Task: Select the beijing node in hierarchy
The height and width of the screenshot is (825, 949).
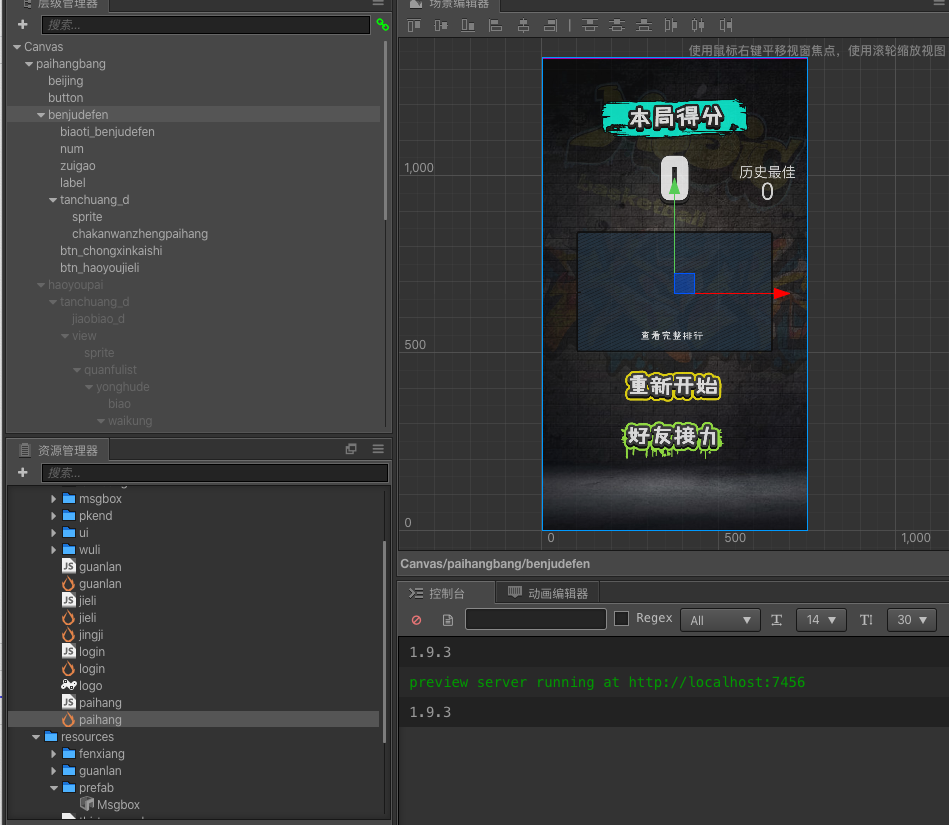Action: click(65, 81)
